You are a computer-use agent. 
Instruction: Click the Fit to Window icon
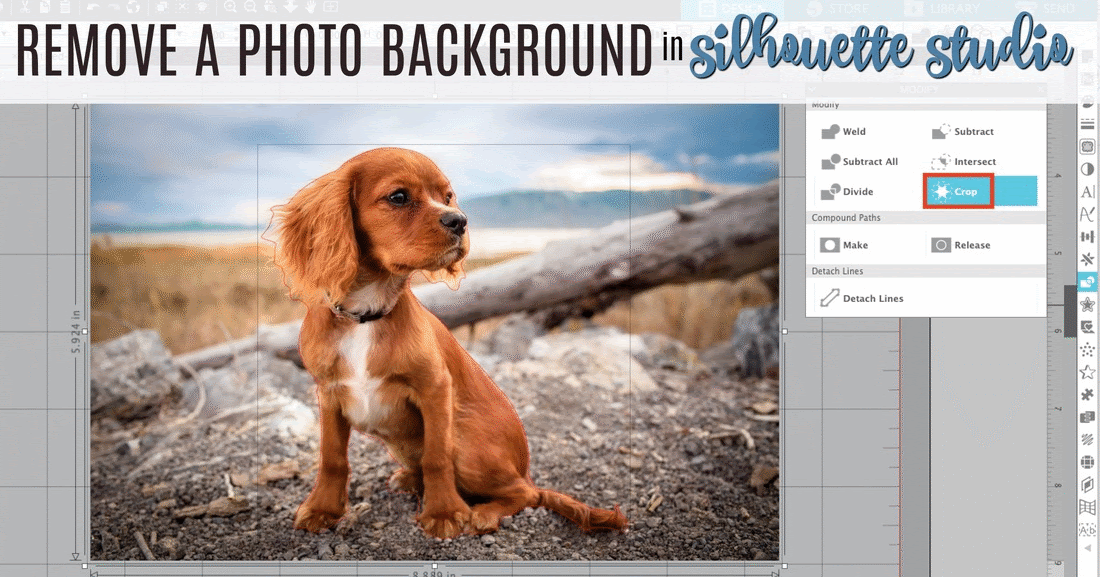click(x=330, y=7)
